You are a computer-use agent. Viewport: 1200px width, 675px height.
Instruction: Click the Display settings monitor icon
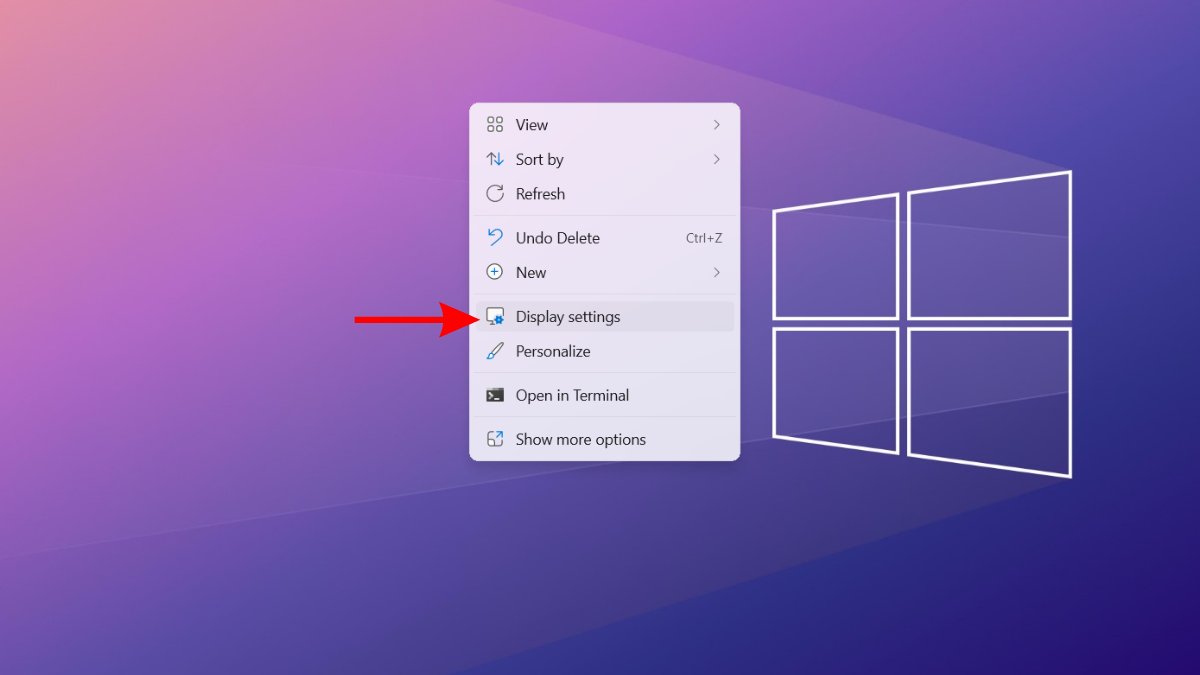(495, 317)
